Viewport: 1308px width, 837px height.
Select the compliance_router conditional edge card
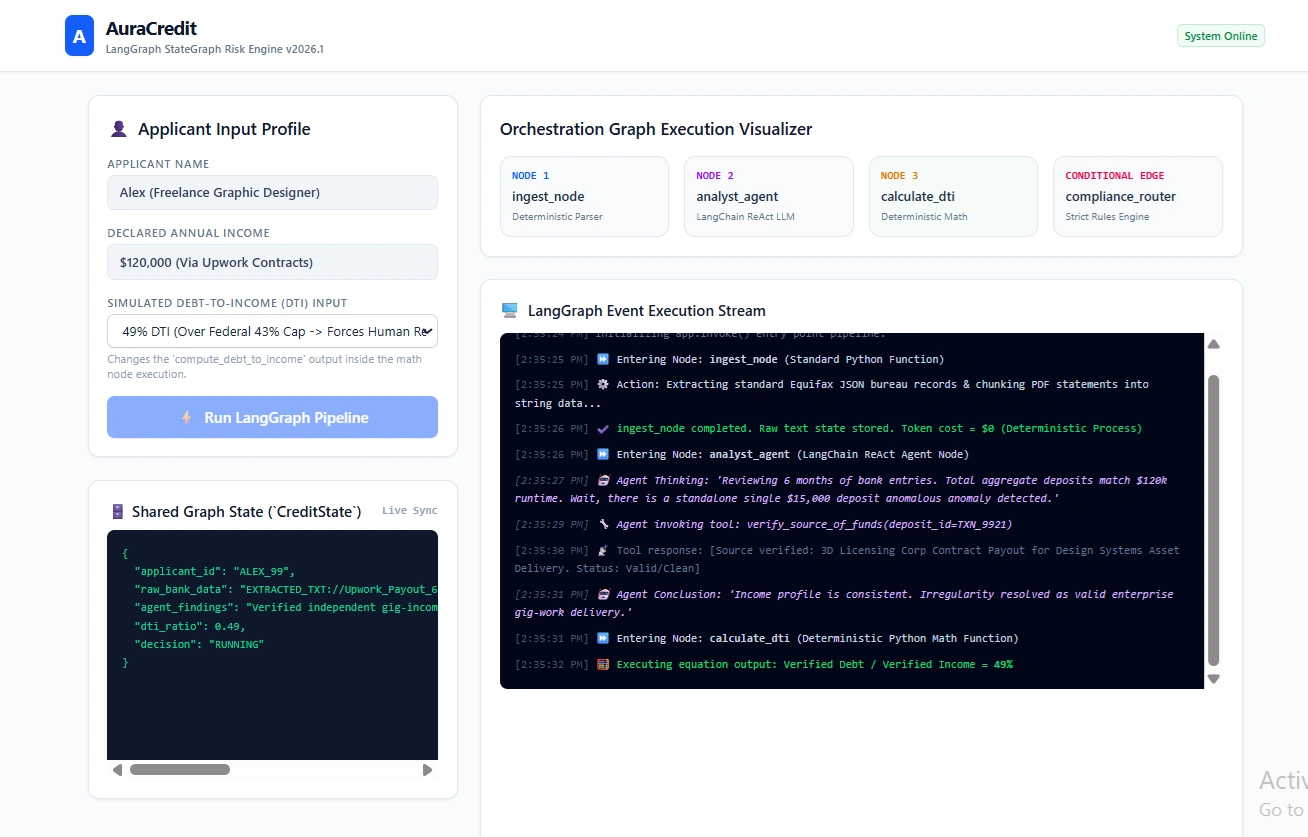1138,196
